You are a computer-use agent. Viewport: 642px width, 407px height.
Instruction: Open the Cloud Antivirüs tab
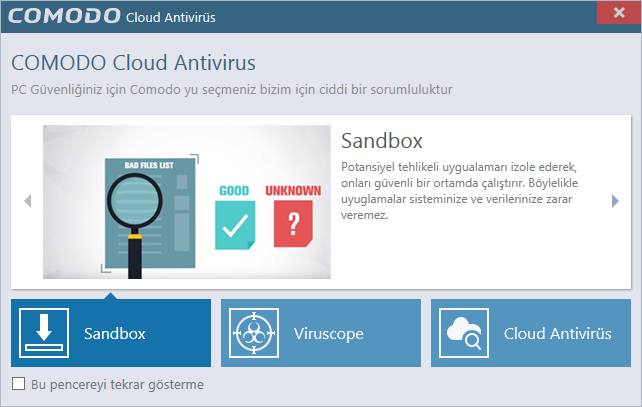coord(531,333)
